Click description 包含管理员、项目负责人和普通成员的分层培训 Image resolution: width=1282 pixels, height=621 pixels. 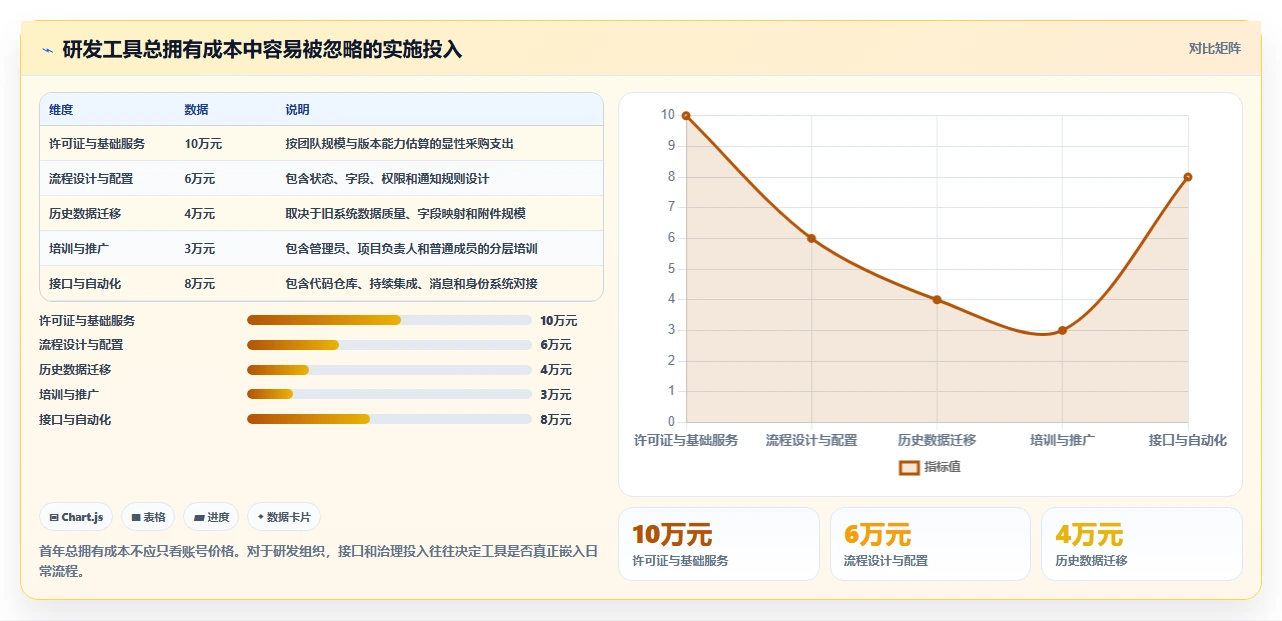(411, 248)
